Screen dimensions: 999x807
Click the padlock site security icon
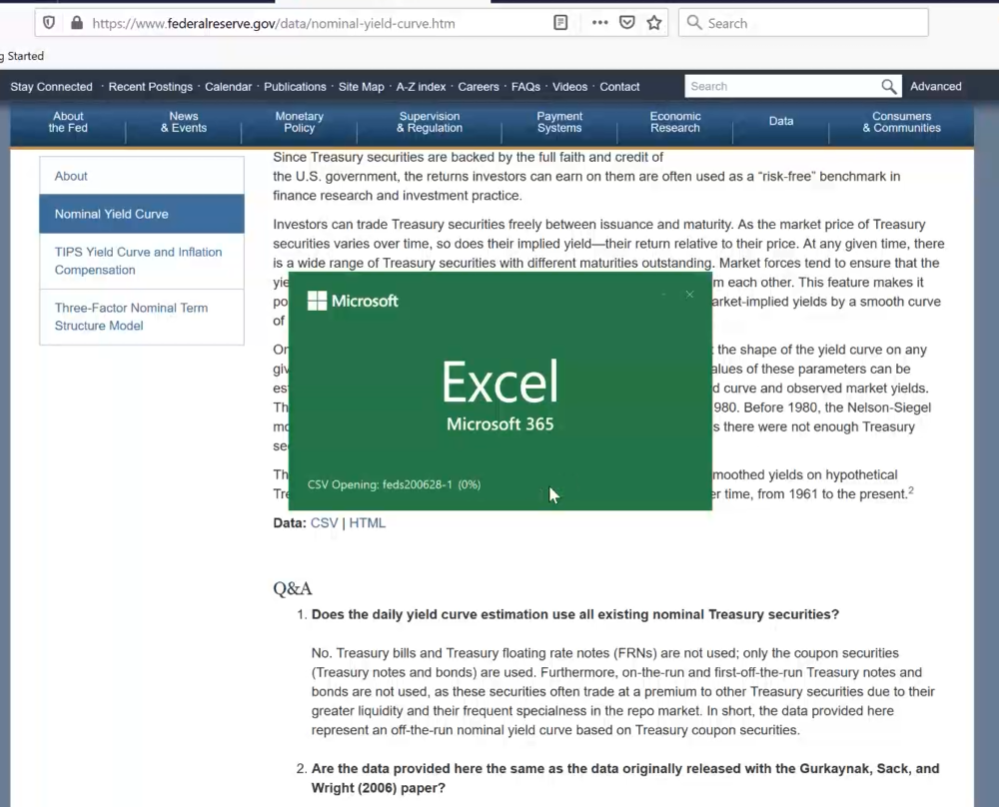click(76, 22)
